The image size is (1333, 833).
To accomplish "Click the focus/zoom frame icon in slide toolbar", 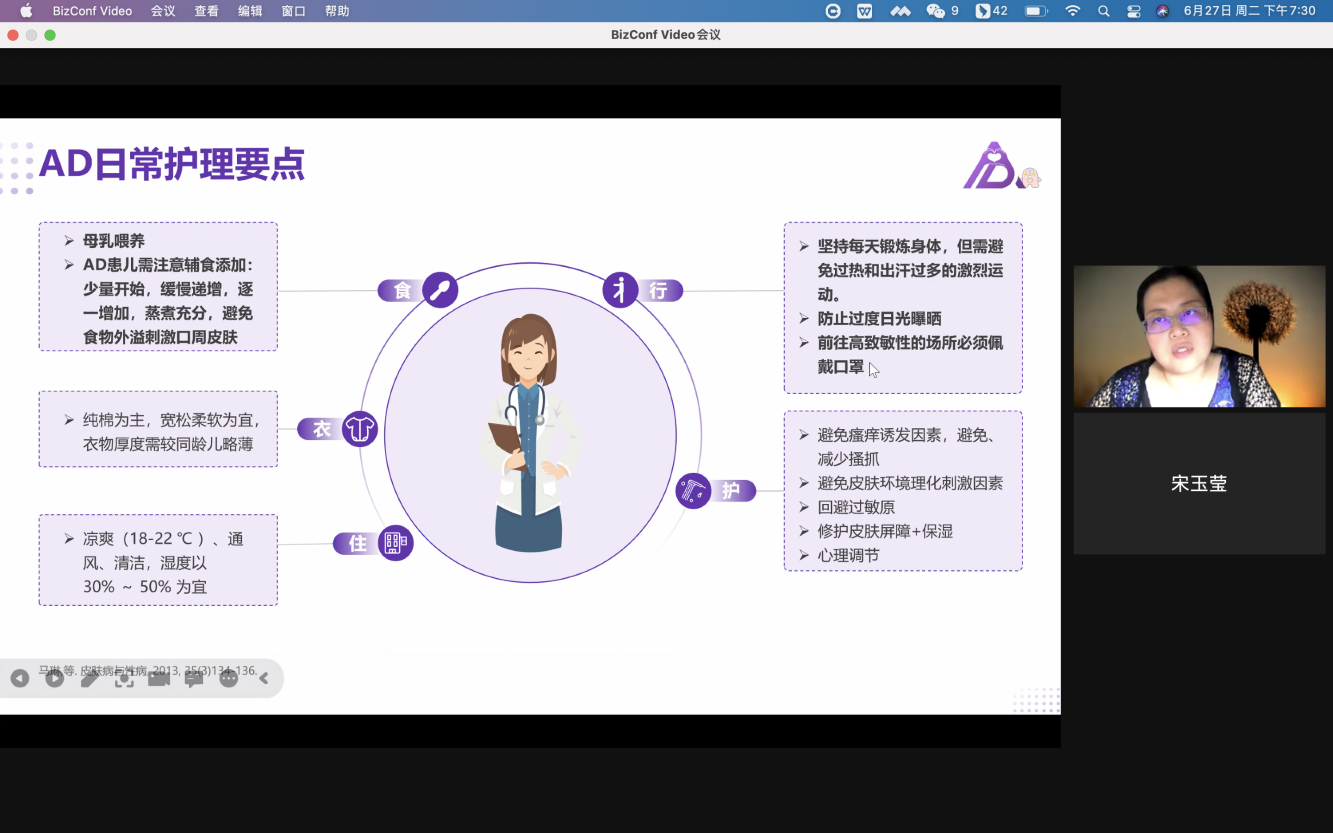I will tap(124, 679).
